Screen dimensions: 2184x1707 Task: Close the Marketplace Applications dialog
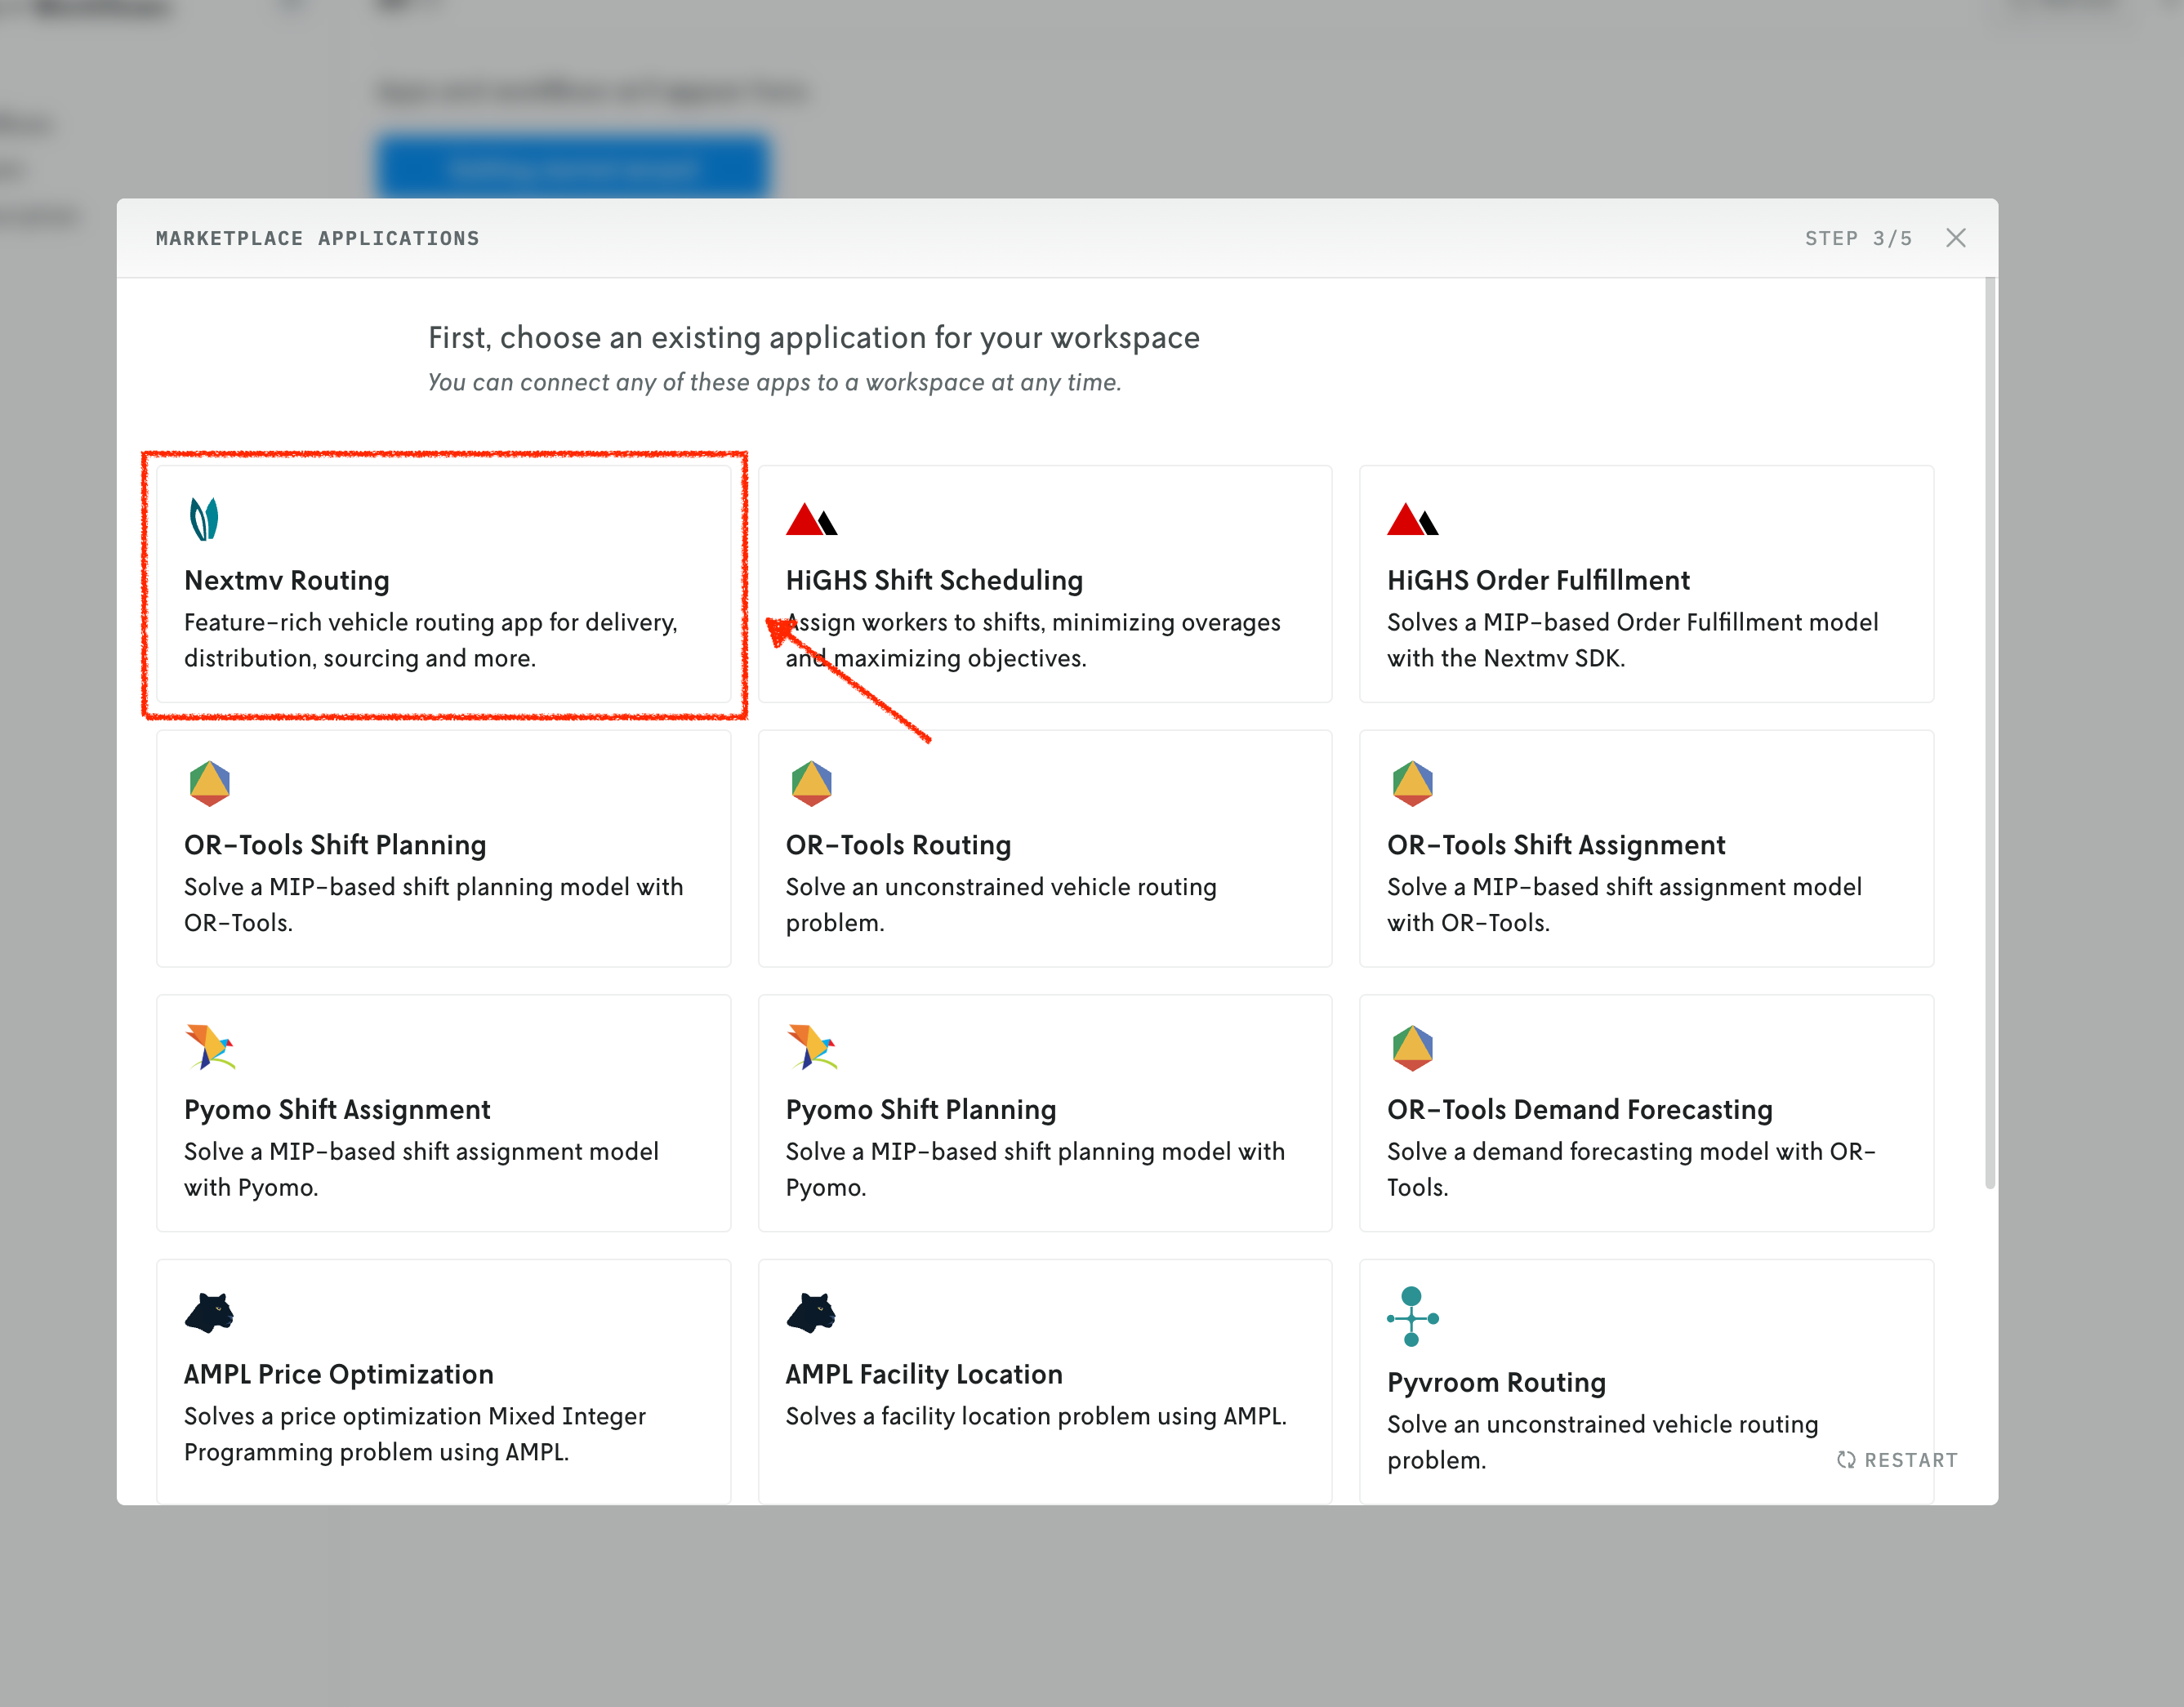click(x=1956, y=238)
